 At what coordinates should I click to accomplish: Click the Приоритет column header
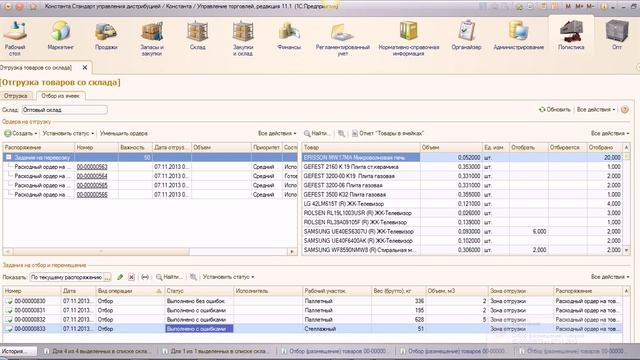tap(266, 147)
